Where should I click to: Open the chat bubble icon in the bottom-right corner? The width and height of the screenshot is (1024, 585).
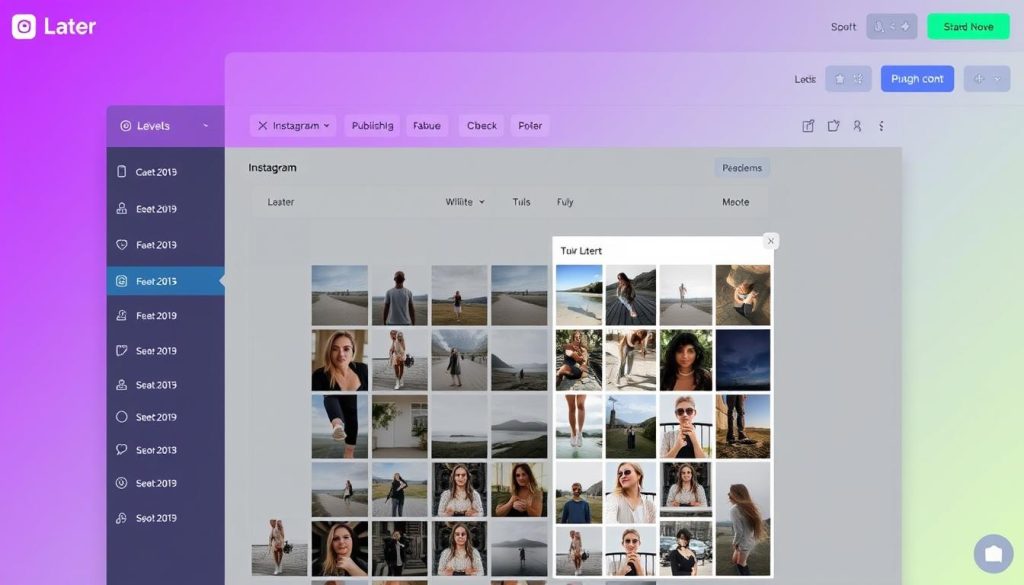click(x=993, y=553)
